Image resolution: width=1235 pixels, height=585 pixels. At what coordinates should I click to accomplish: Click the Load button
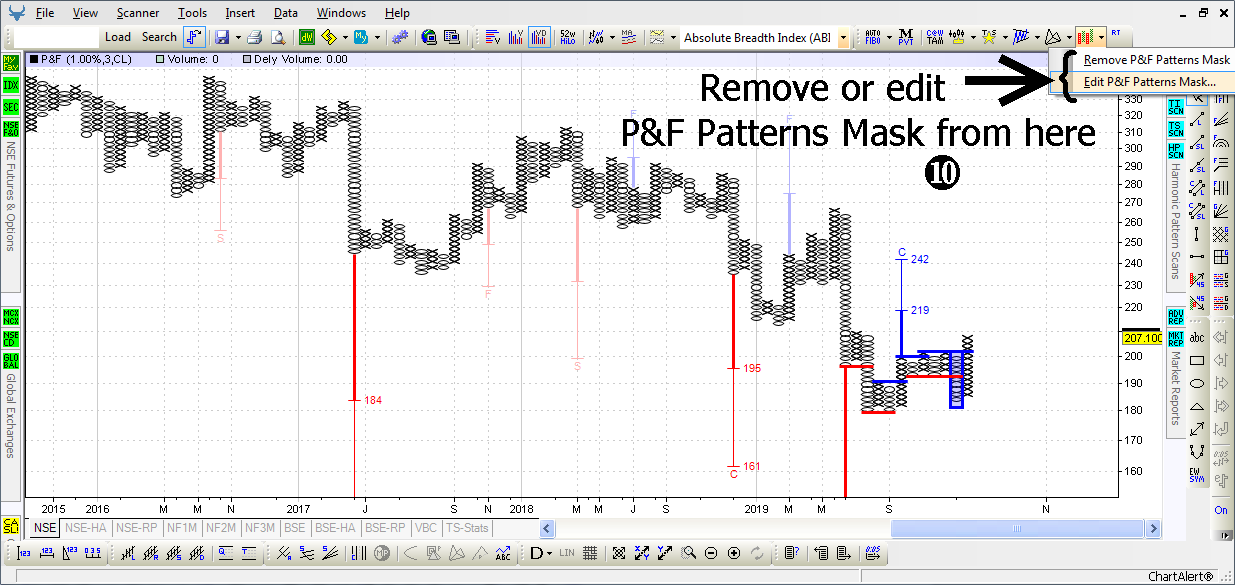point(118,37)
